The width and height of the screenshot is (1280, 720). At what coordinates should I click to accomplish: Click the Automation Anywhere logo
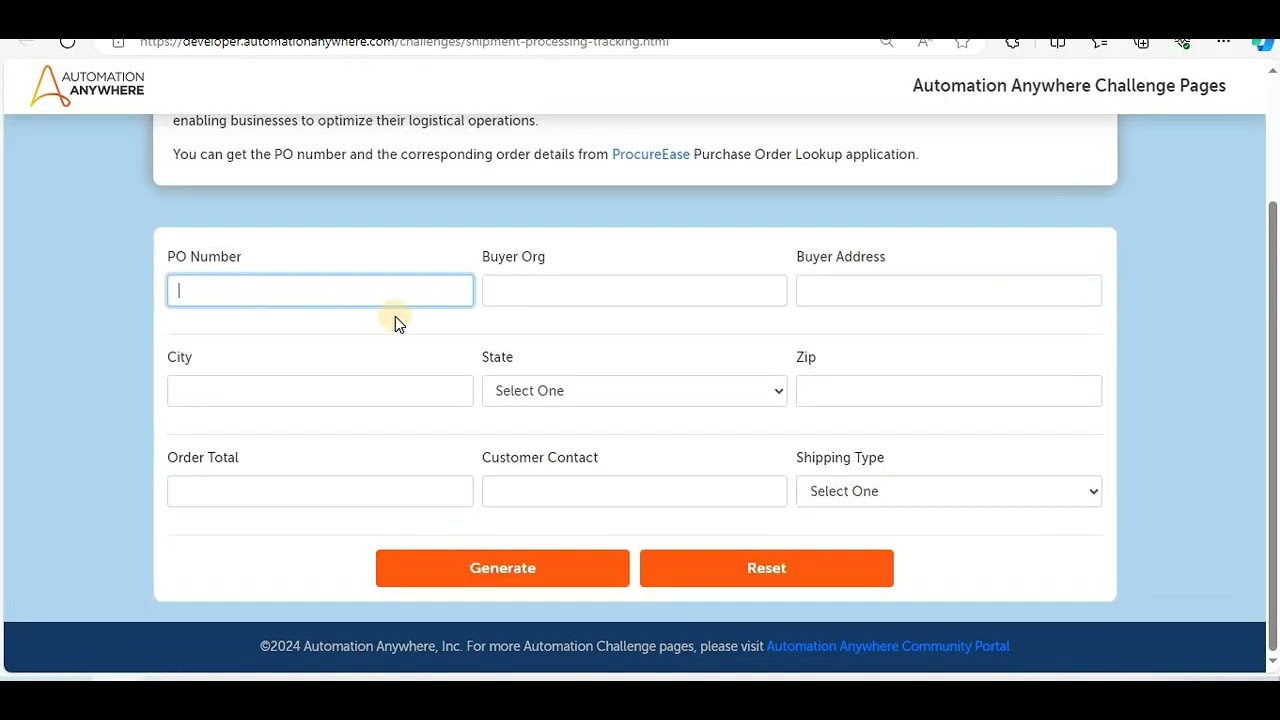tap(87, 86)
